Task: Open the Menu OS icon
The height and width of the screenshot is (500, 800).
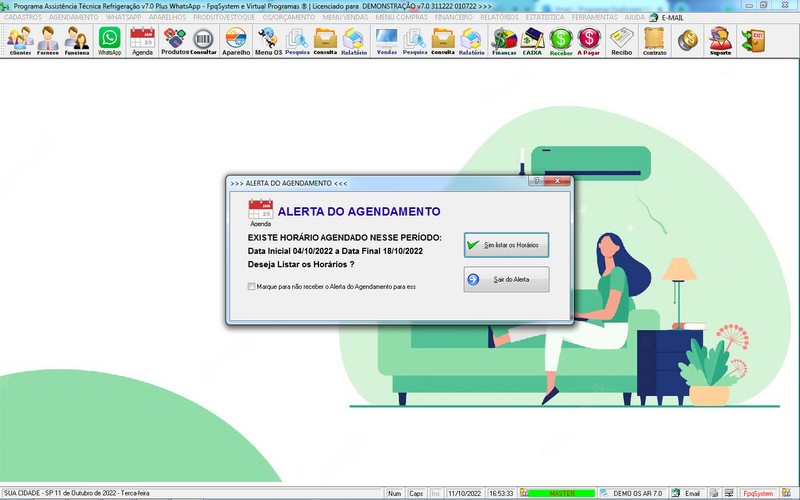Action: (x=267, y=40)
